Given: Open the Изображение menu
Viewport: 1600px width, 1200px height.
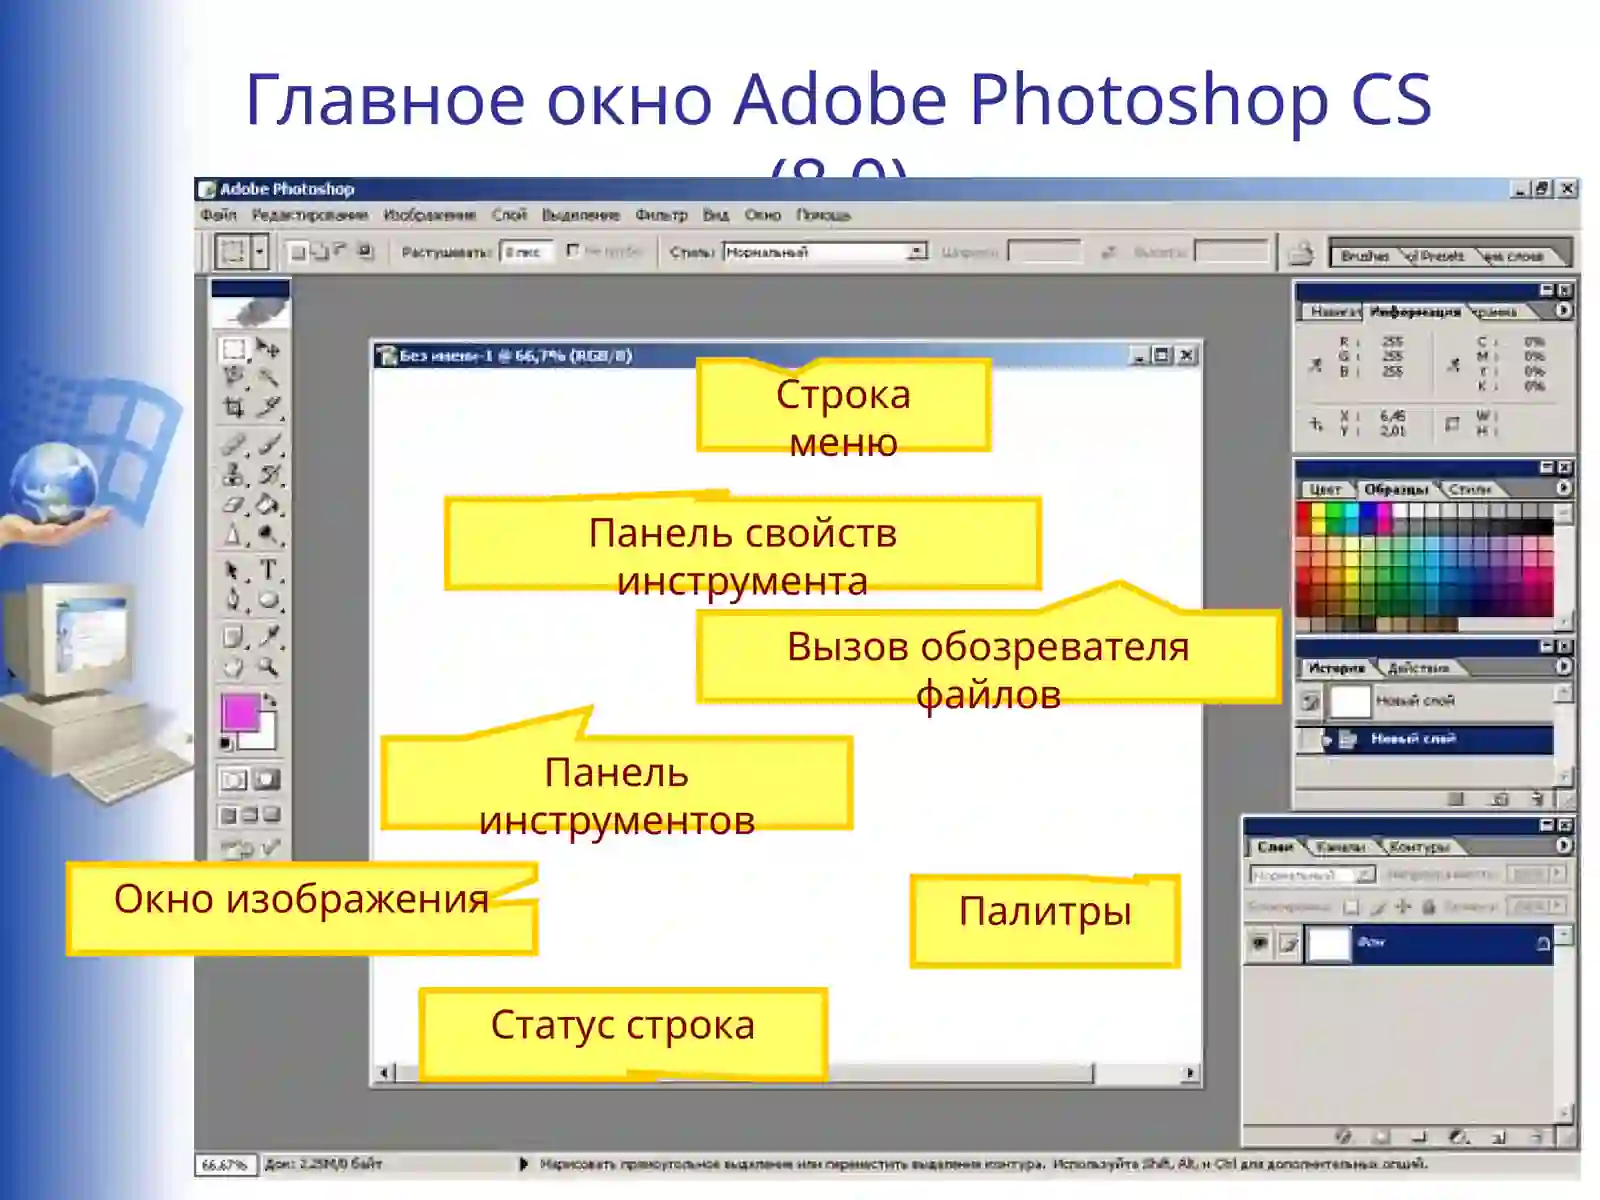Looking at the screenshot, I should click(430, 215).
